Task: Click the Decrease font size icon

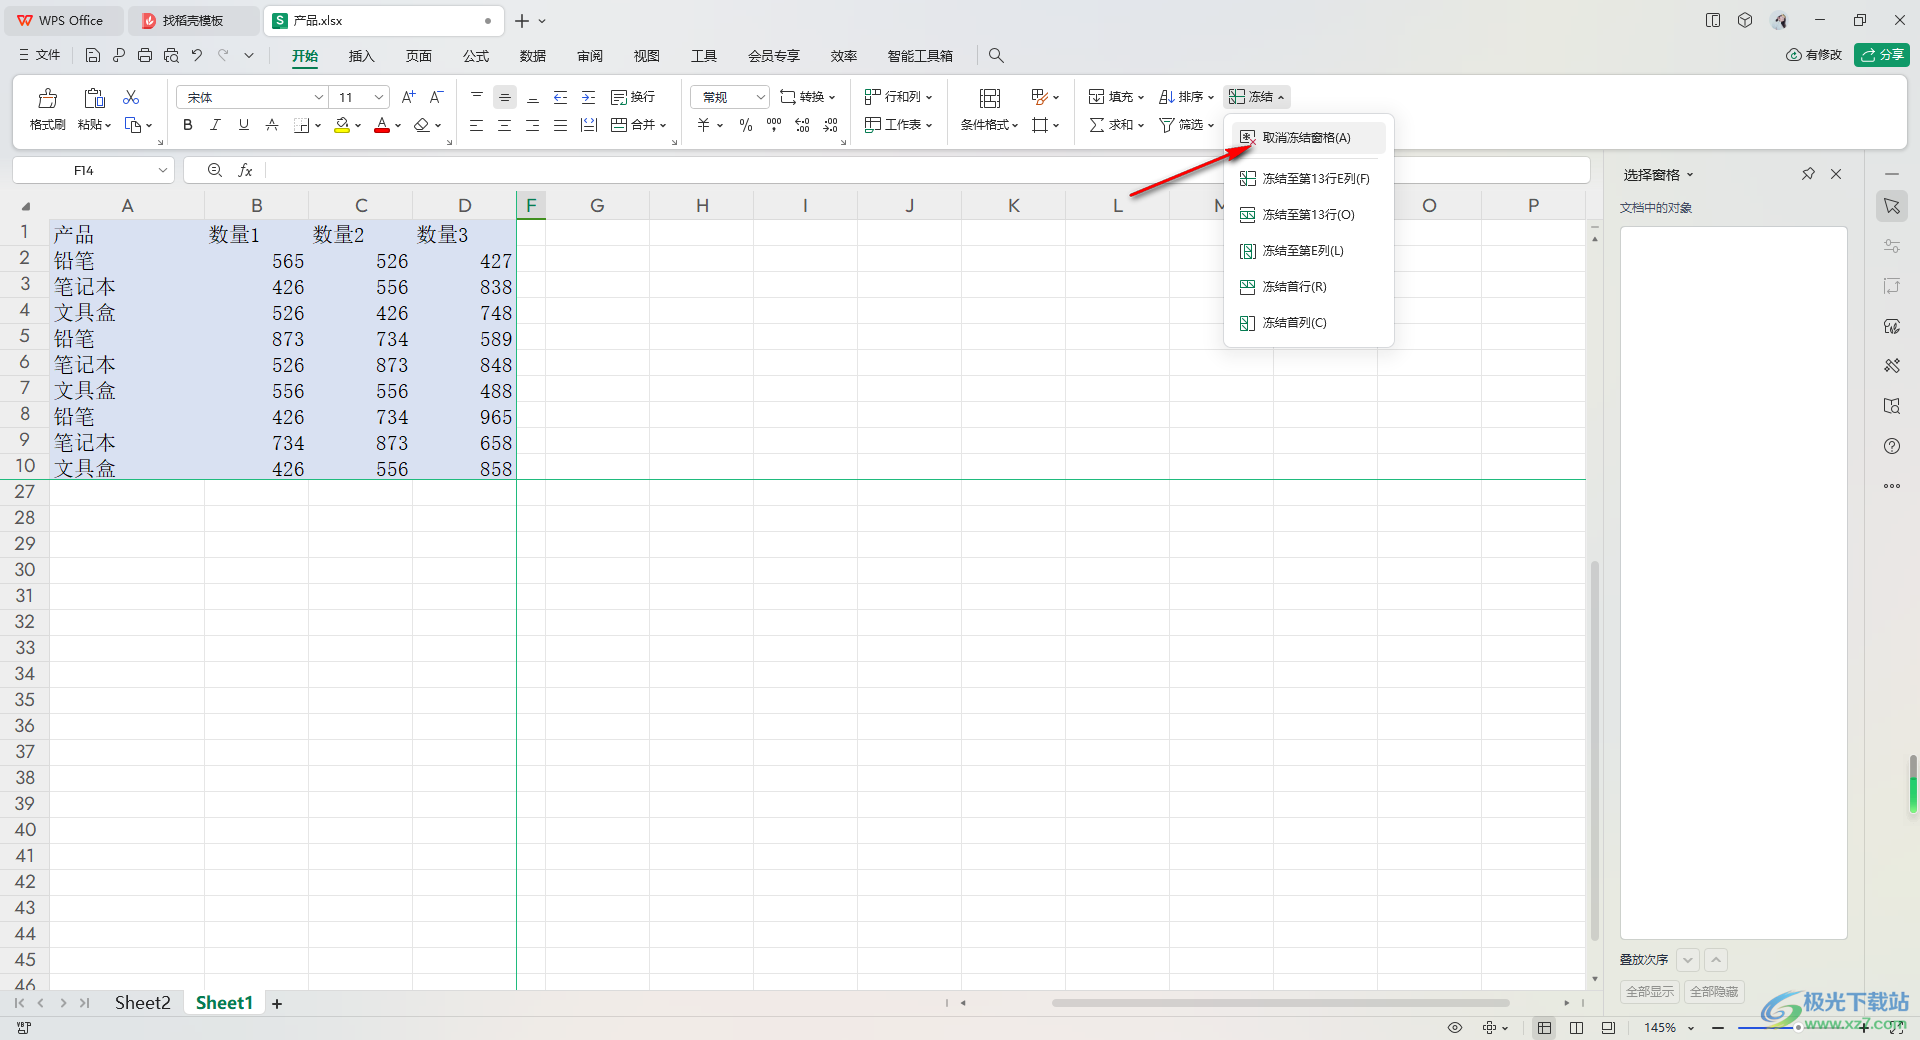Action: (436, 97)
